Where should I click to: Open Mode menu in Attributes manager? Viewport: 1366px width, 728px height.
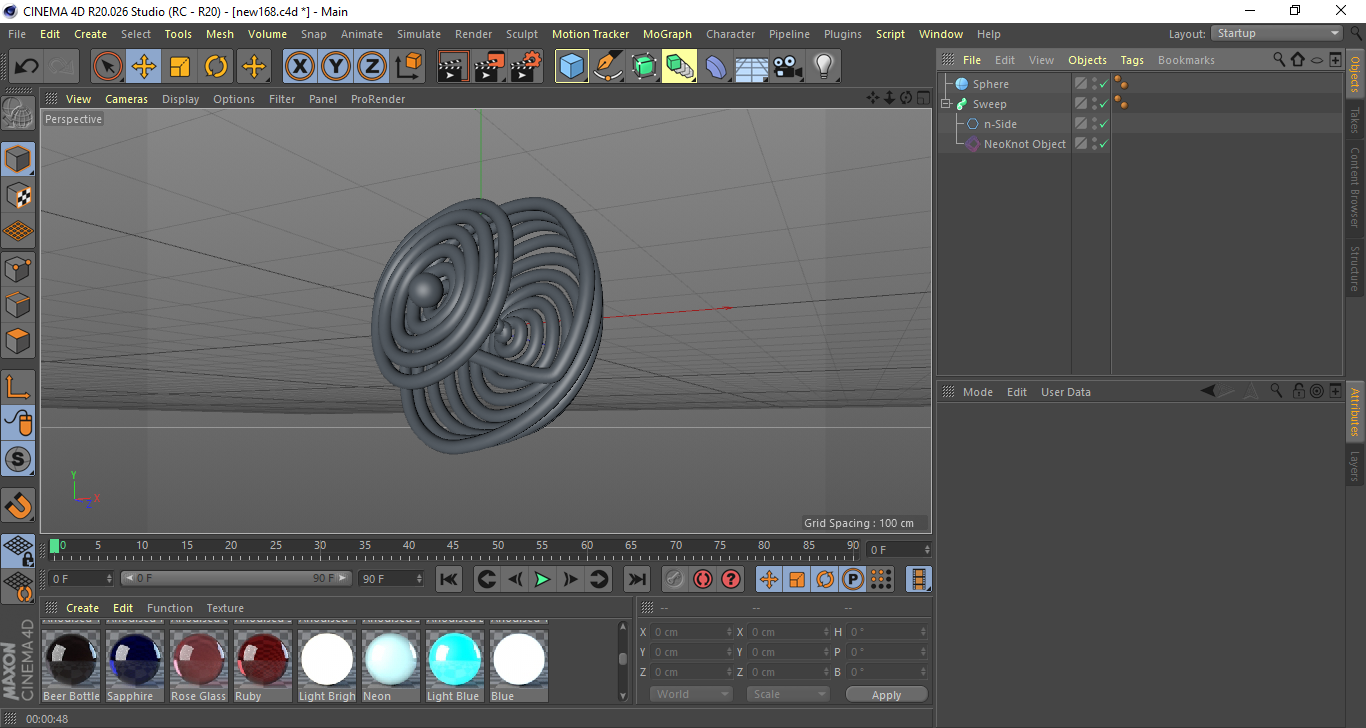point(978,392)
